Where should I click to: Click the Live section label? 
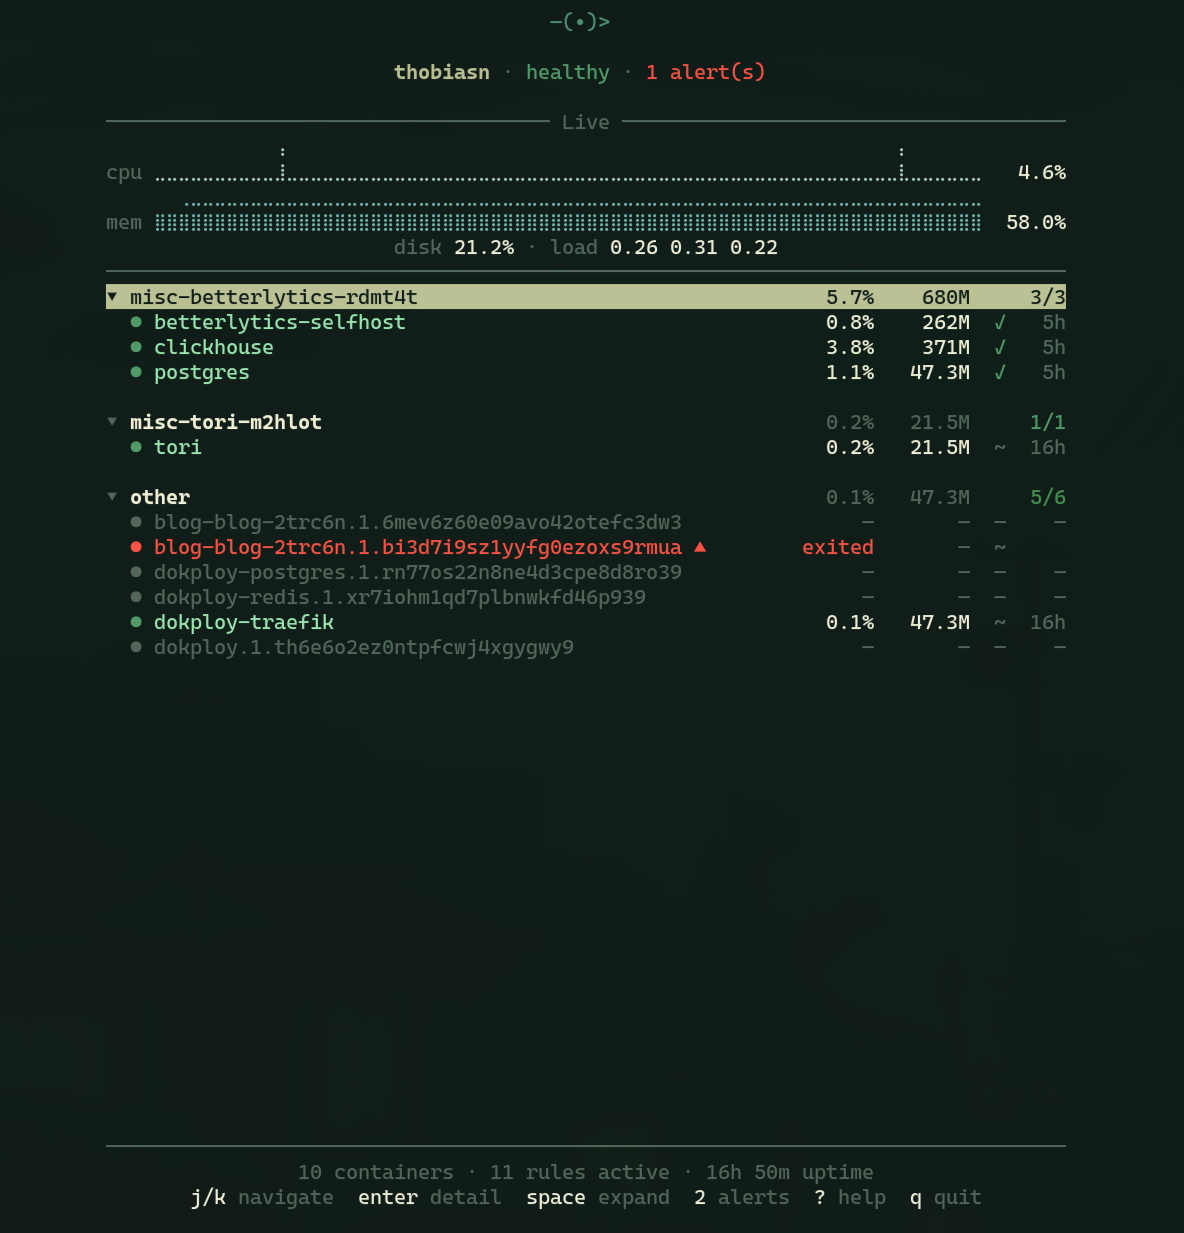click(586, 122)
